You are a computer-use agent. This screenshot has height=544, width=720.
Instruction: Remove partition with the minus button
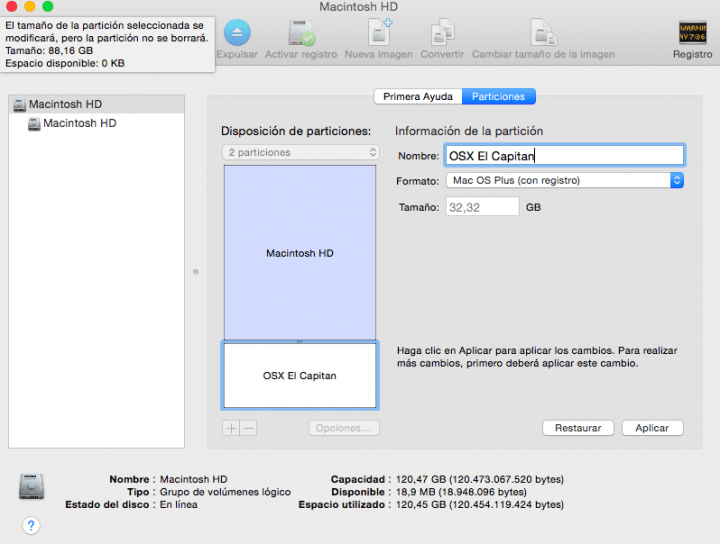(x=248, y=428)
